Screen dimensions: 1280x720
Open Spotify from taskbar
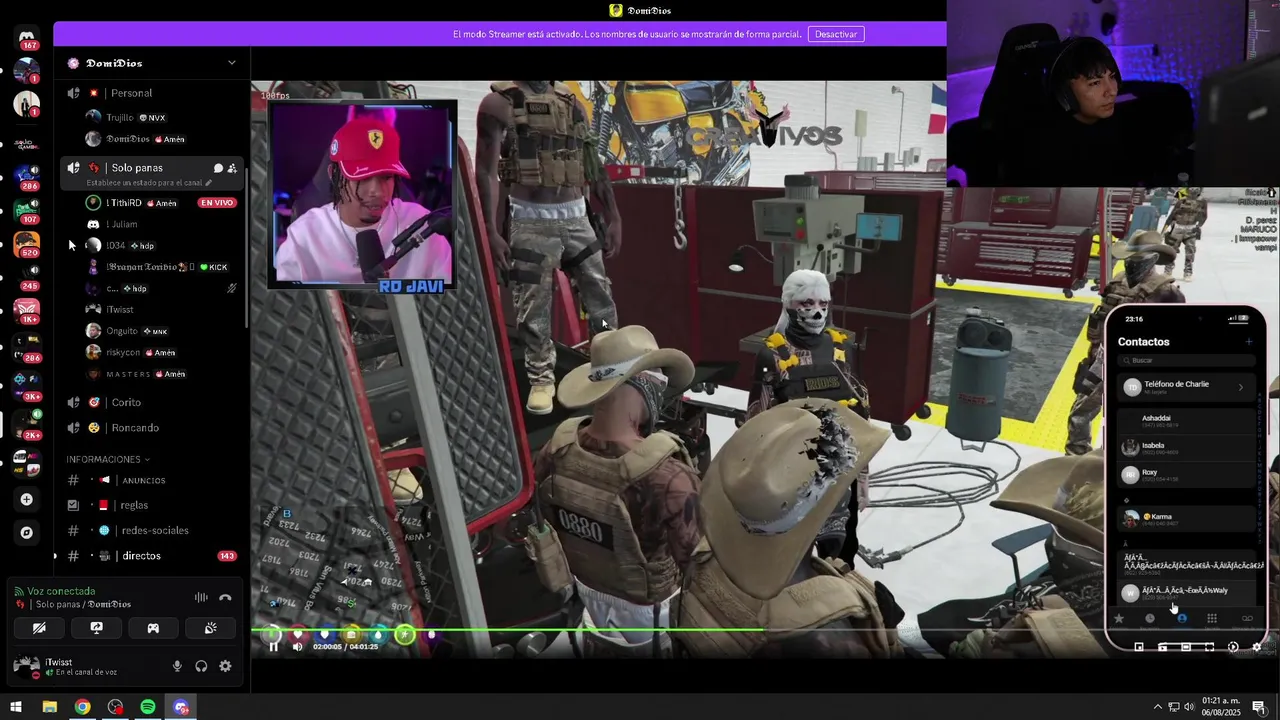[148, 707]
